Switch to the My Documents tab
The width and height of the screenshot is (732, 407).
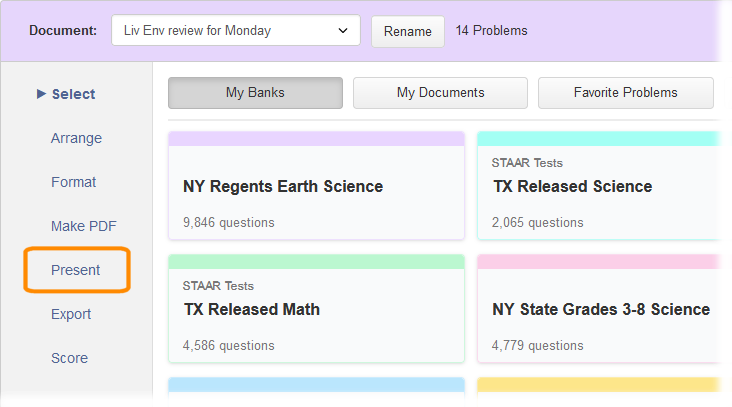(440, 93)
